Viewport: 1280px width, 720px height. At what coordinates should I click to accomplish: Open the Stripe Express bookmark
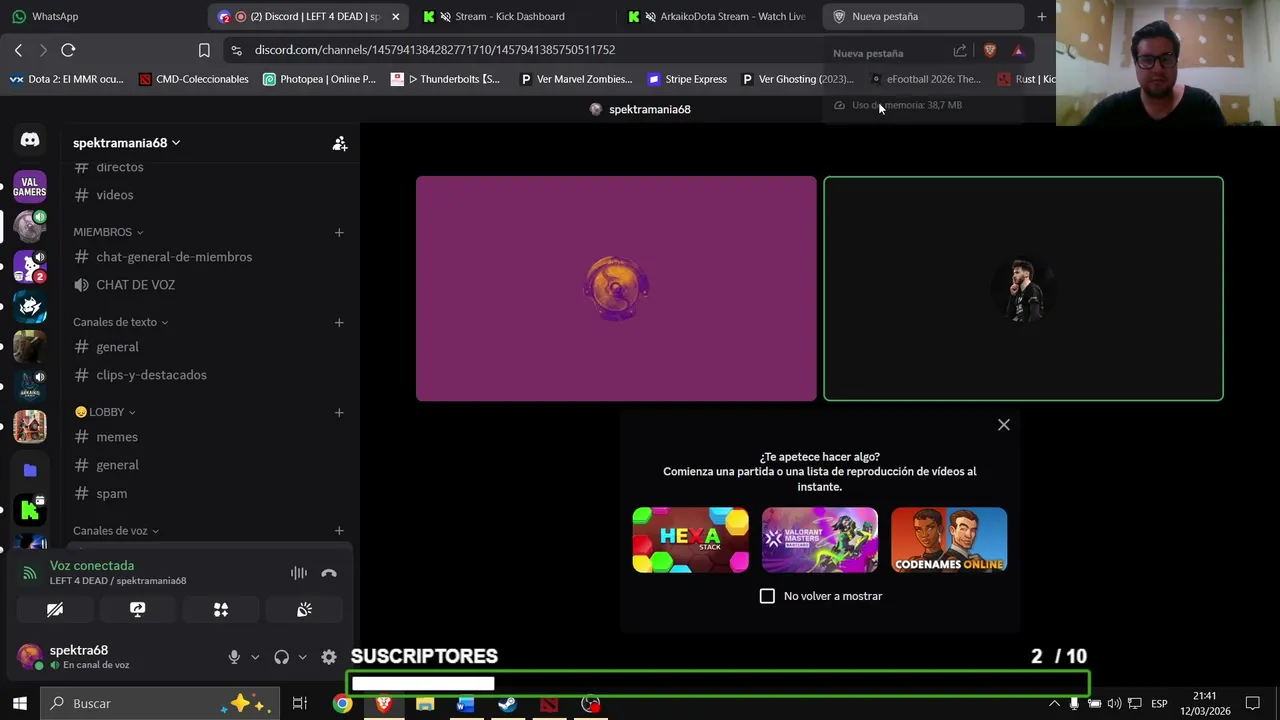tap(687, 79)
